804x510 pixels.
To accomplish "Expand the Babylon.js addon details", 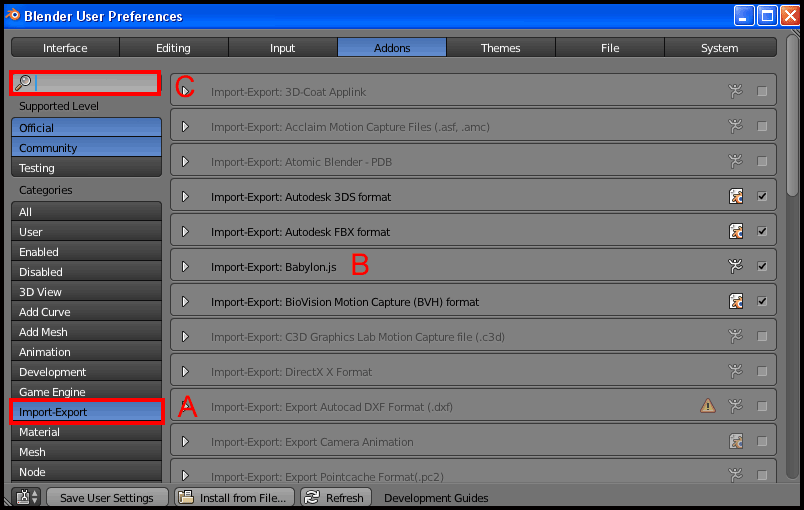I will tap(186, 267).
